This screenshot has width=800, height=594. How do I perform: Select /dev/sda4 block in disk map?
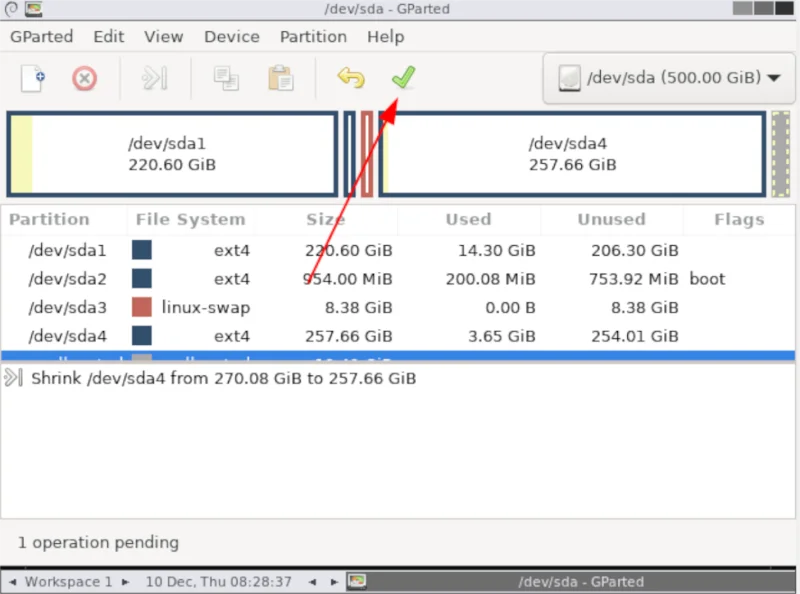coord(572,154)
